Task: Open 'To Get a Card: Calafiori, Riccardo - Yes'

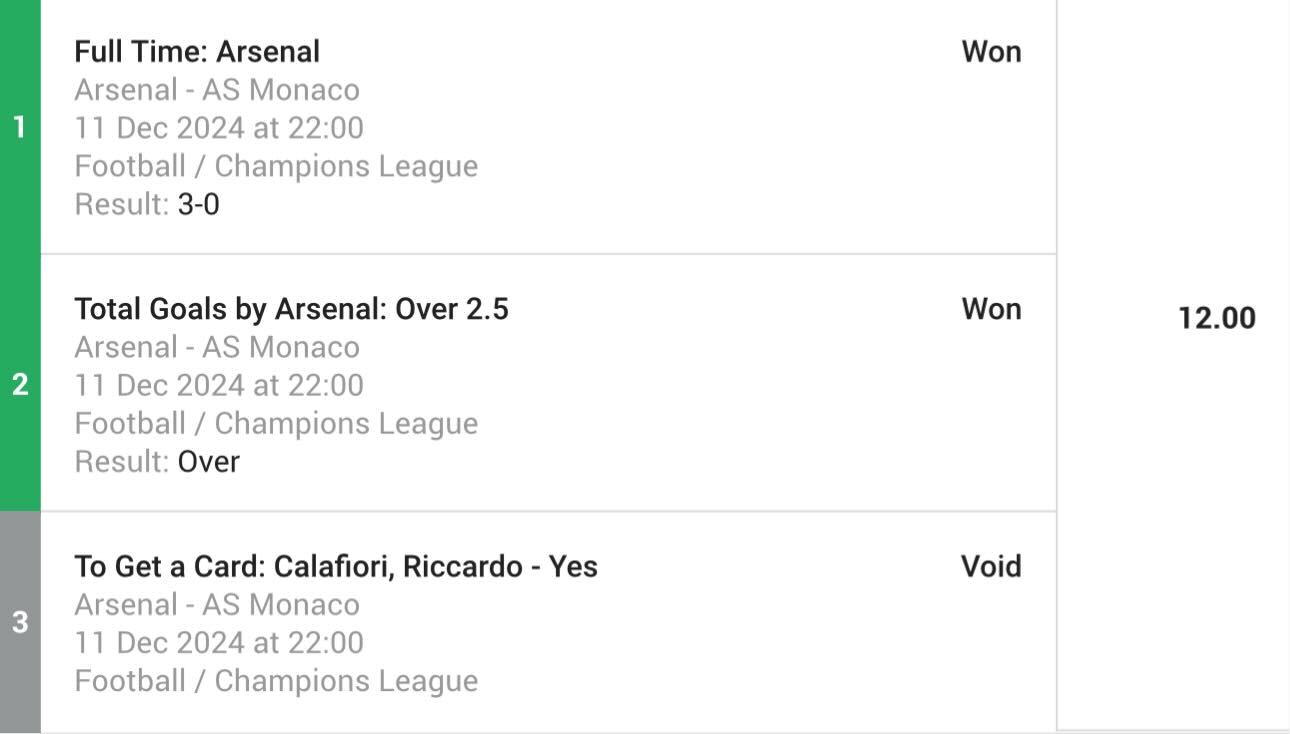Action: tap(336, 566)
